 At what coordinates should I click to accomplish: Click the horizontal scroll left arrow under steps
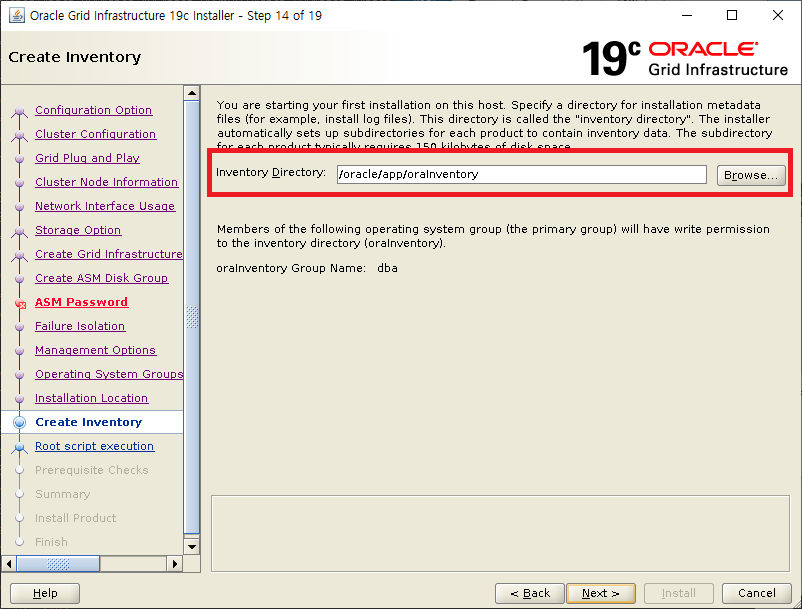coord(9,564)
